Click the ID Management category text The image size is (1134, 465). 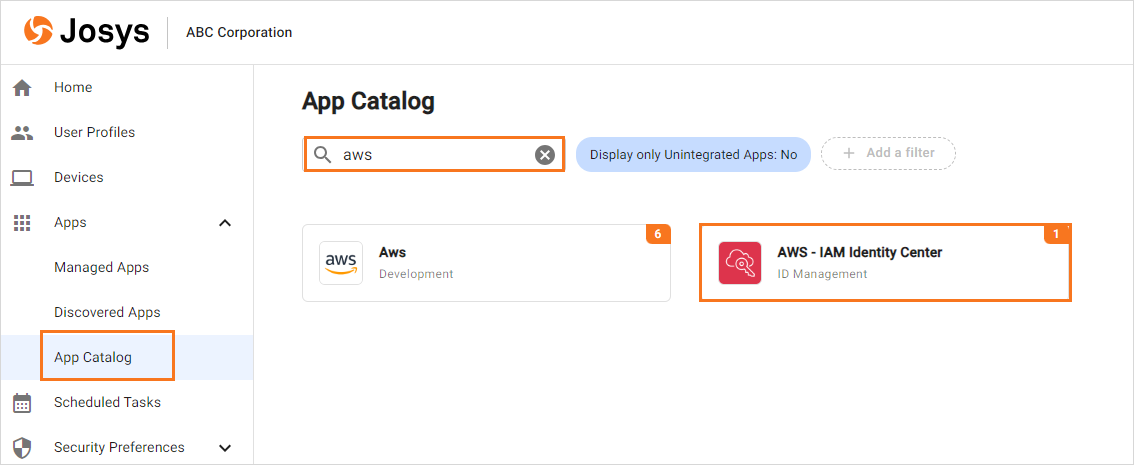[x=822, y=274]
